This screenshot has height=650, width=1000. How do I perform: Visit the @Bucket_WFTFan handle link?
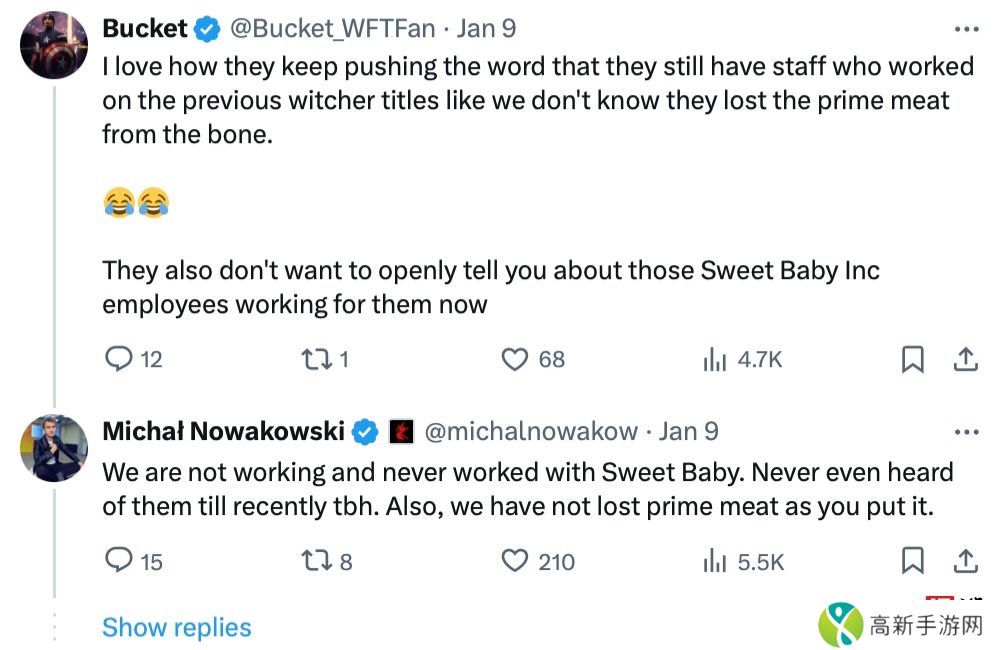coord(333,29)
